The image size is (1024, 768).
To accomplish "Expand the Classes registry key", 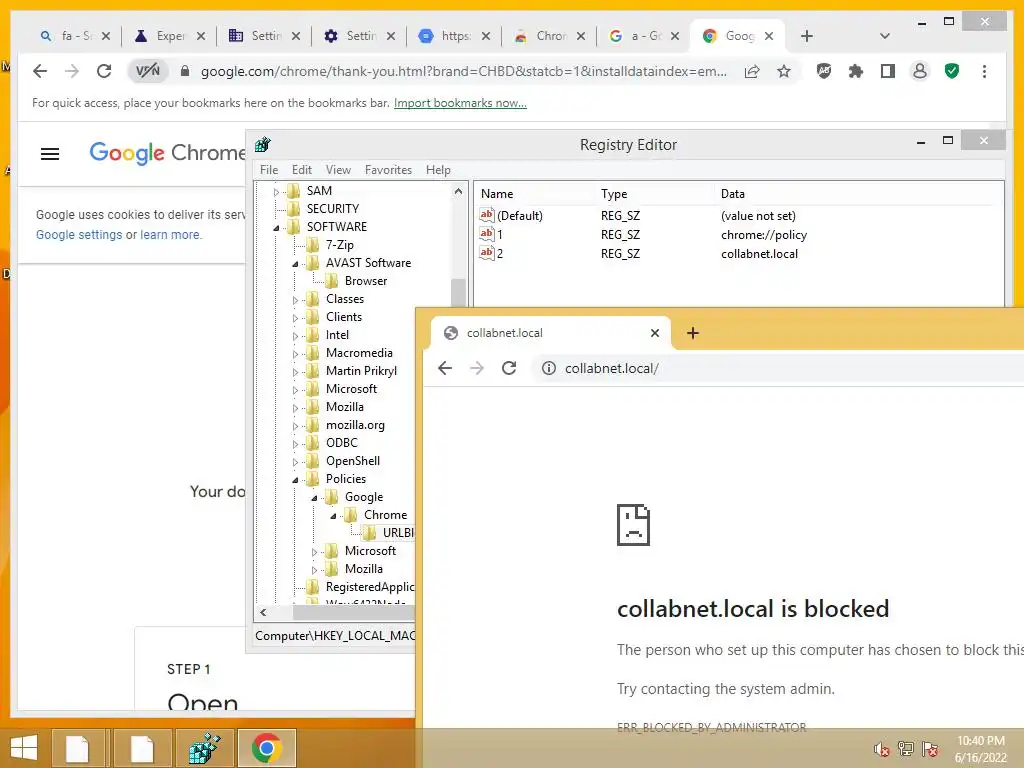I will pos(295,300).
